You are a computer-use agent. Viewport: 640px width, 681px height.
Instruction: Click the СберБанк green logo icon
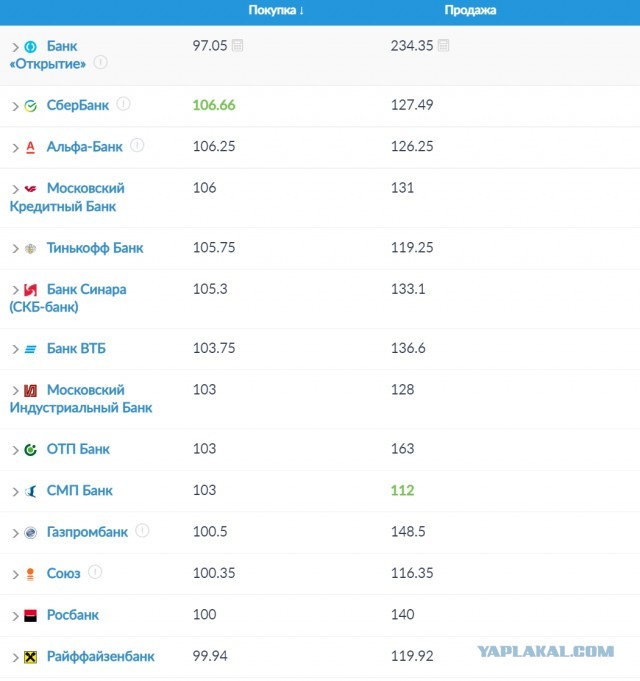click(30, 106)
